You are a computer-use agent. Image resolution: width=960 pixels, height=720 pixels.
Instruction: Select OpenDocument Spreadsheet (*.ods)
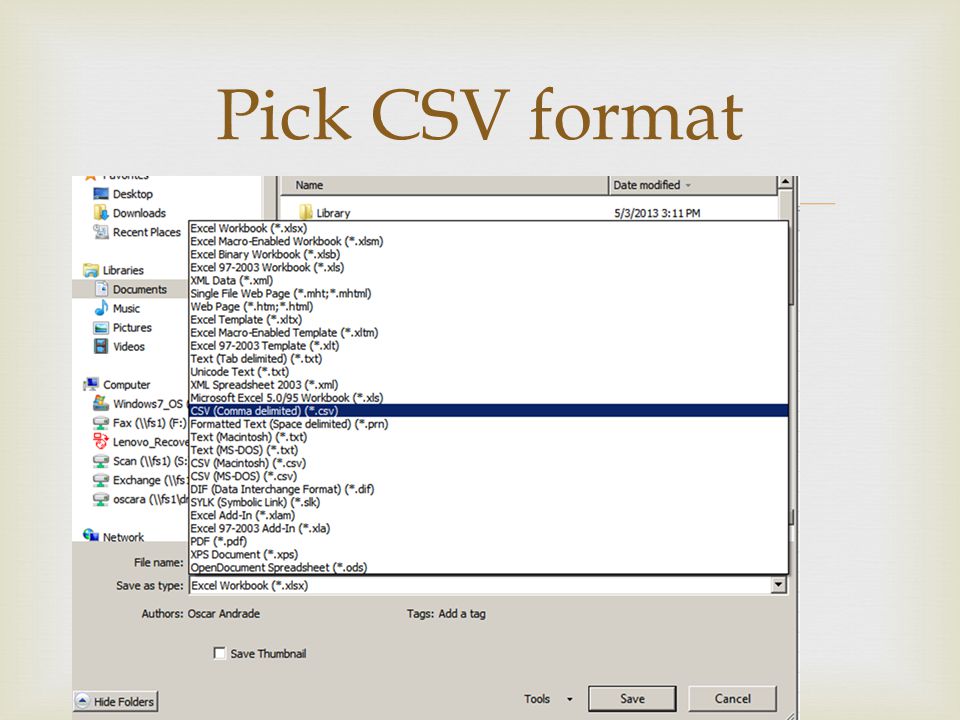tap(488, 568)
